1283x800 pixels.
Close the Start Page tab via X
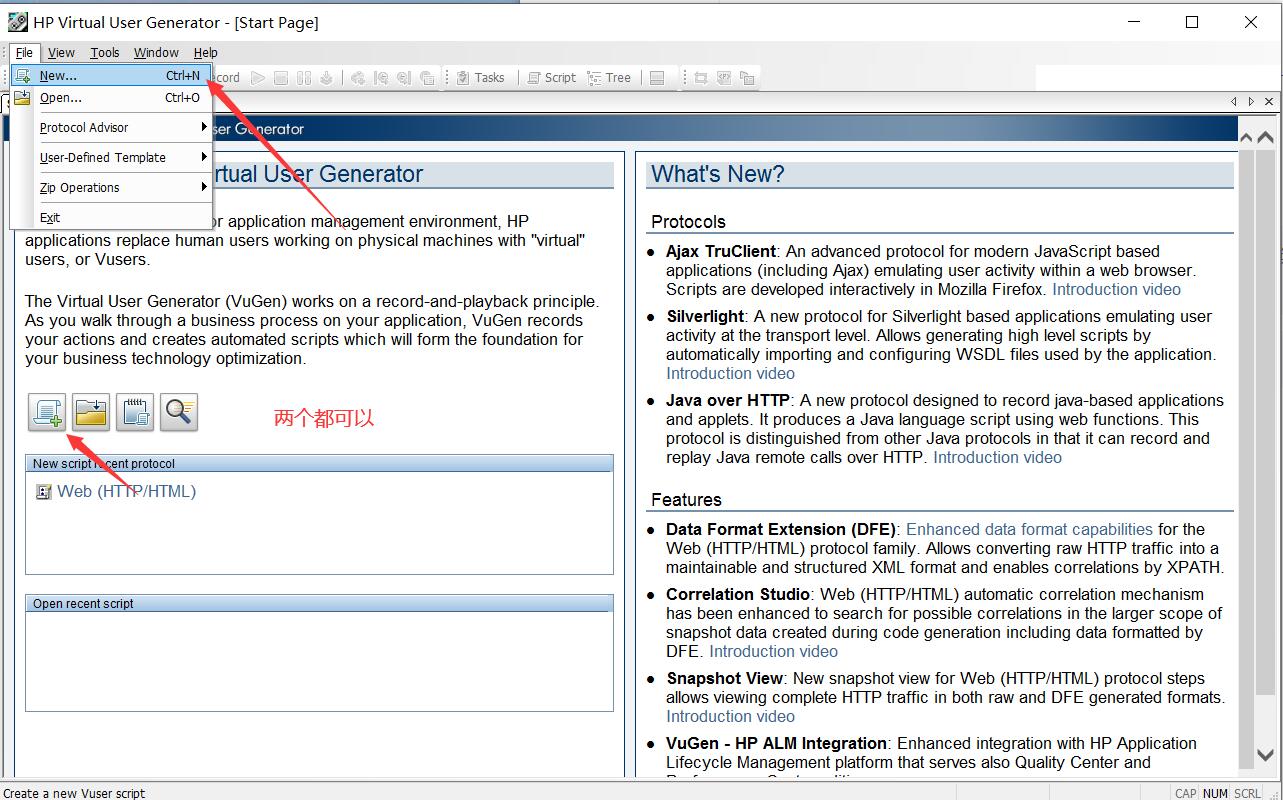pos(1269,102)
